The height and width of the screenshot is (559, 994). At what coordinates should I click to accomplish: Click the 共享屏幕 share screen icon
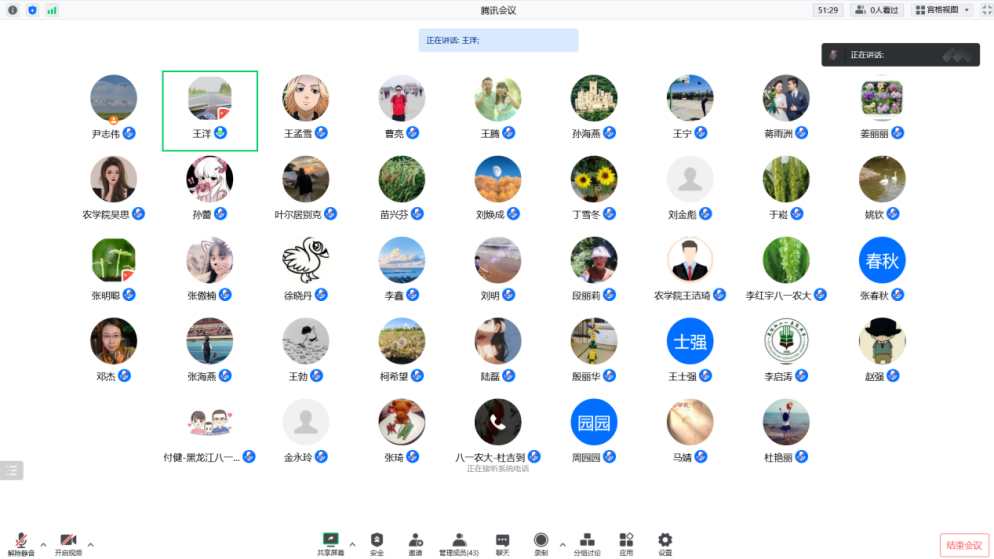tap(330, 541)
